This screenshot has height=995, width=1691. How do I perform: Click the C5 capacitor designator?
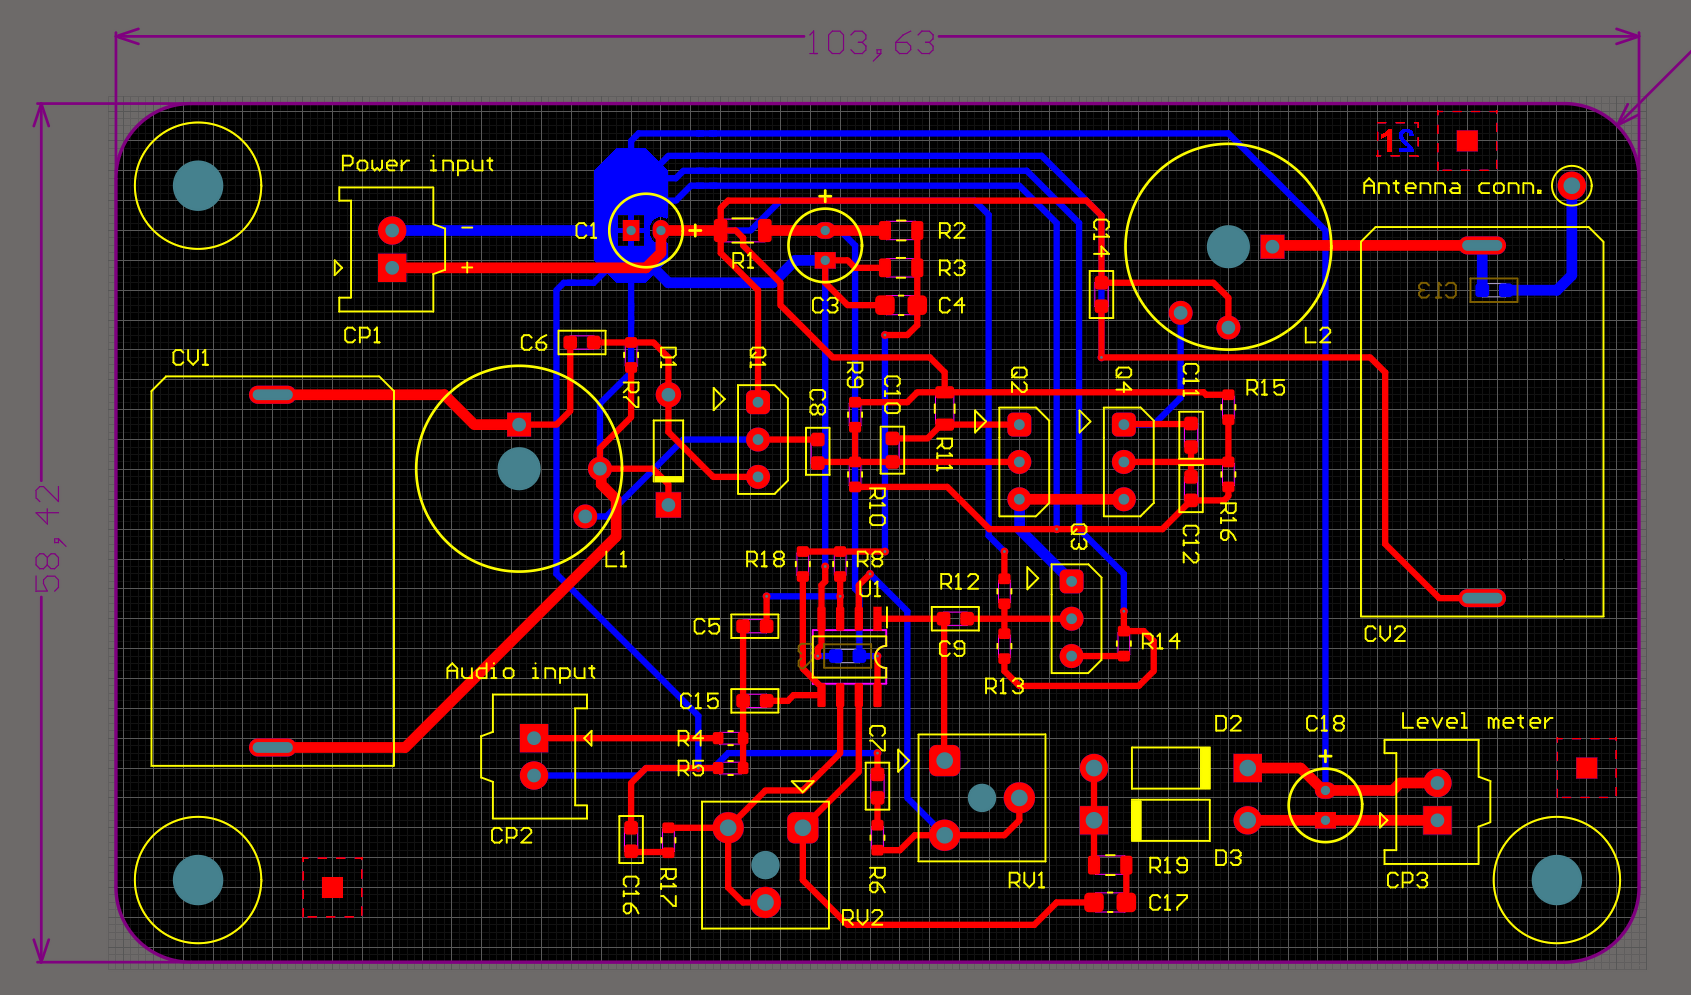(706, 627)
